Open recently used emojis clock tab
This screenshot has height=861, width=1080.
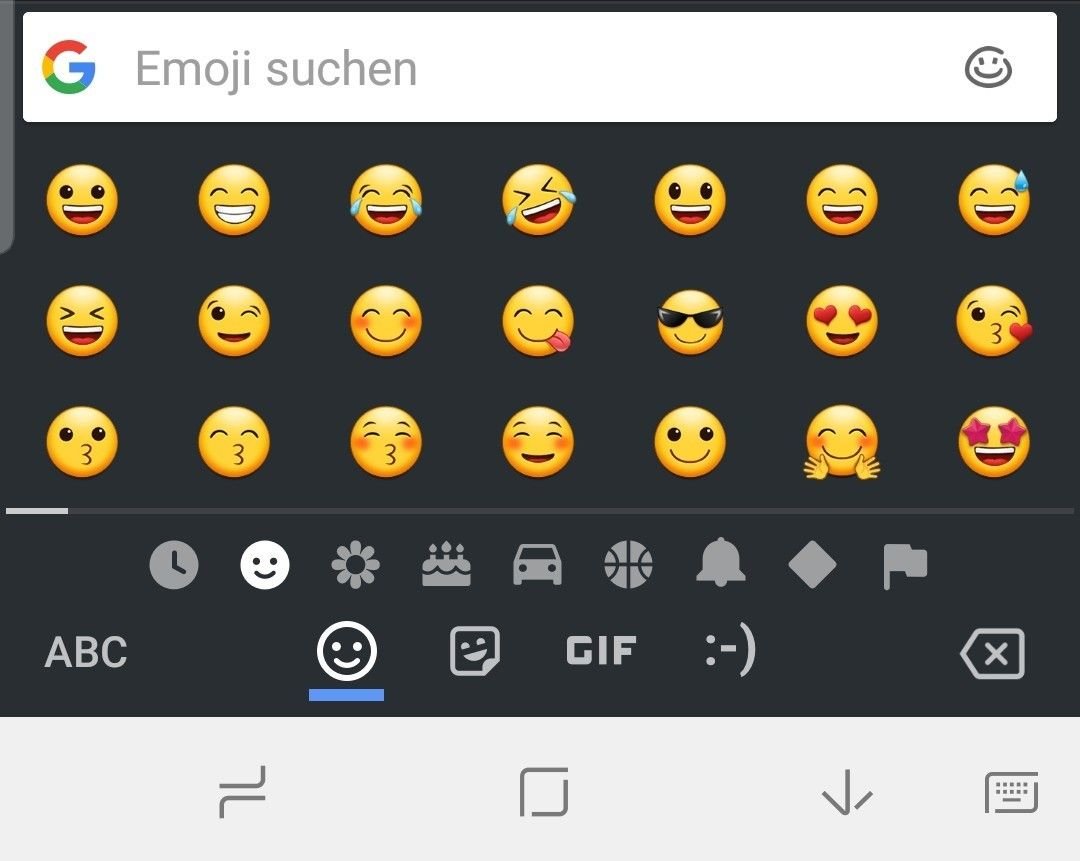coord(174,565)
